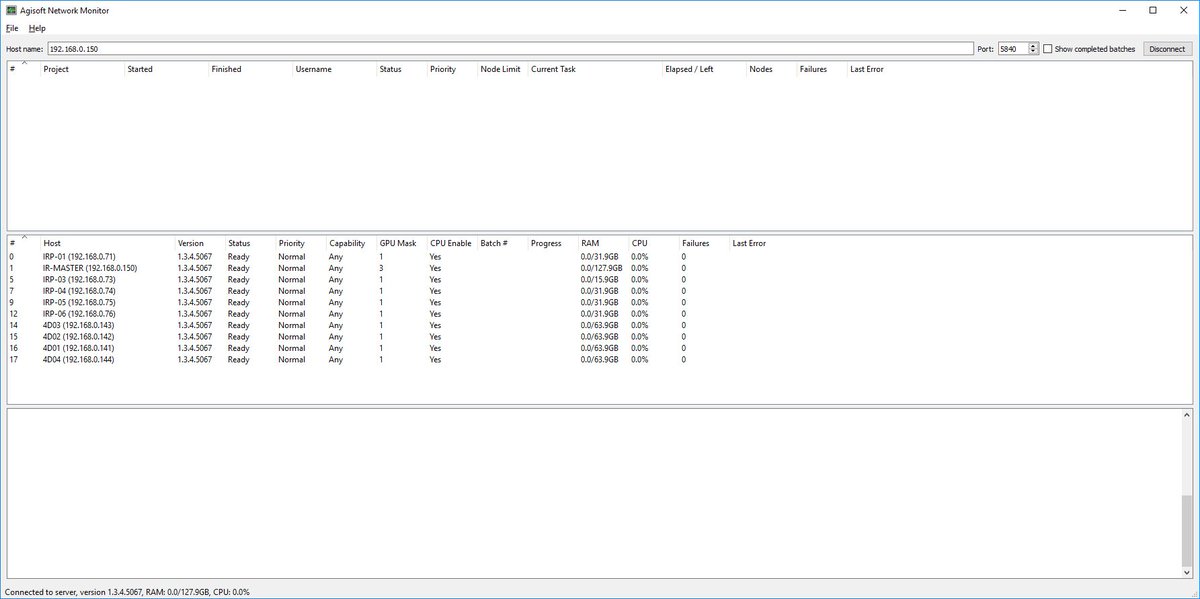Image resolution: width=1200 pixels, height=599 pixels.
Task: Select node 4D02 (192.168.0.142)
Action: [78, 337]
